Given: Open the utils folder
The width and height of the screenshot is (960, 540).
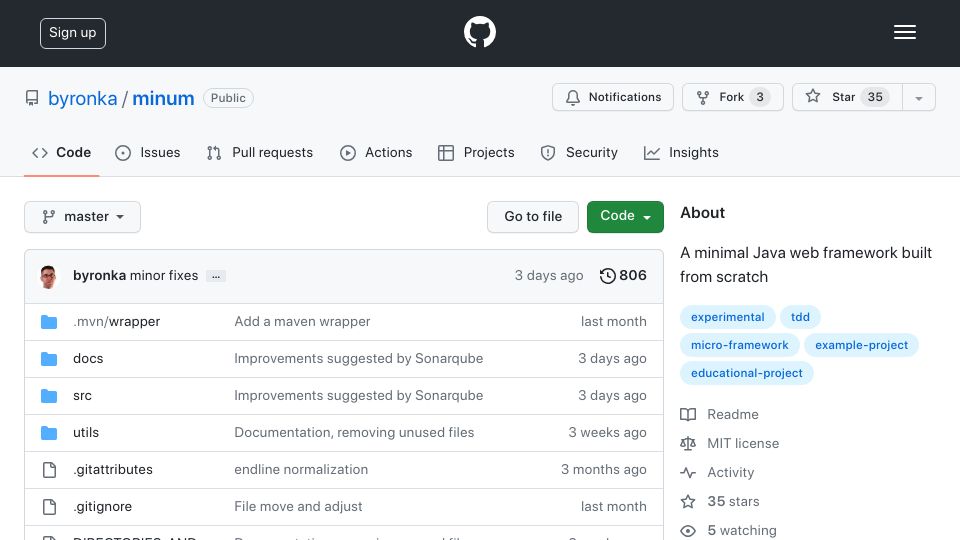Looking at the screenshot, I should click(x=86, y=432).
